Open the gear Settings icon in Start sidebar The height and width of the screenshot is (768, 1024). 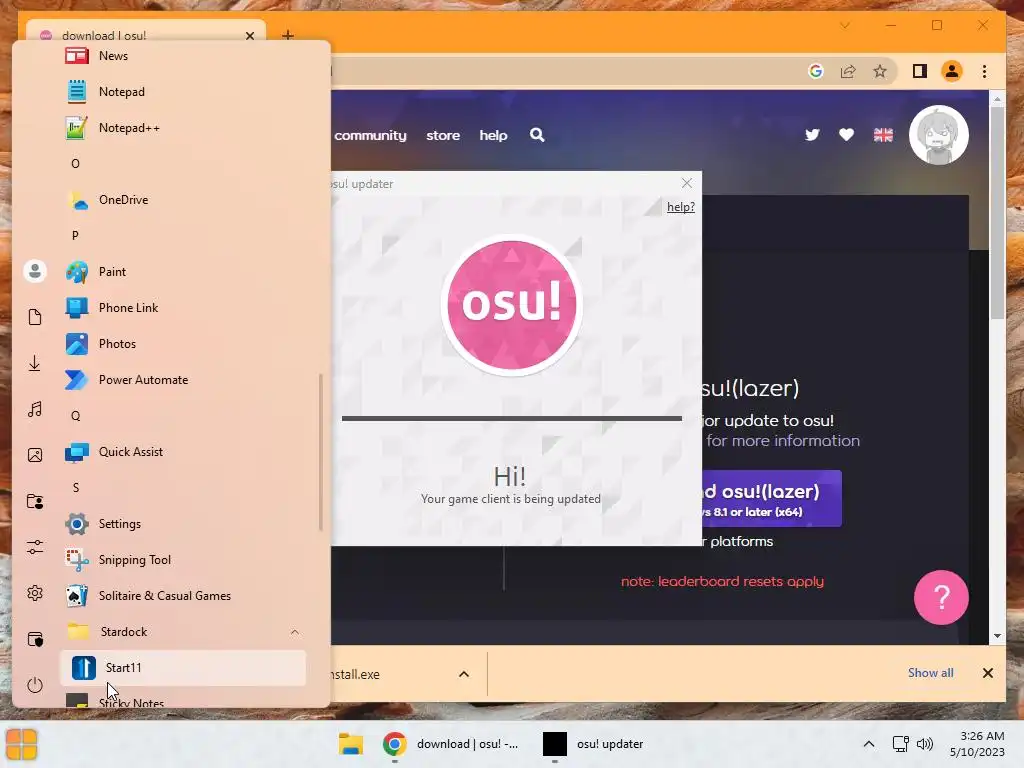pos(35,593)
